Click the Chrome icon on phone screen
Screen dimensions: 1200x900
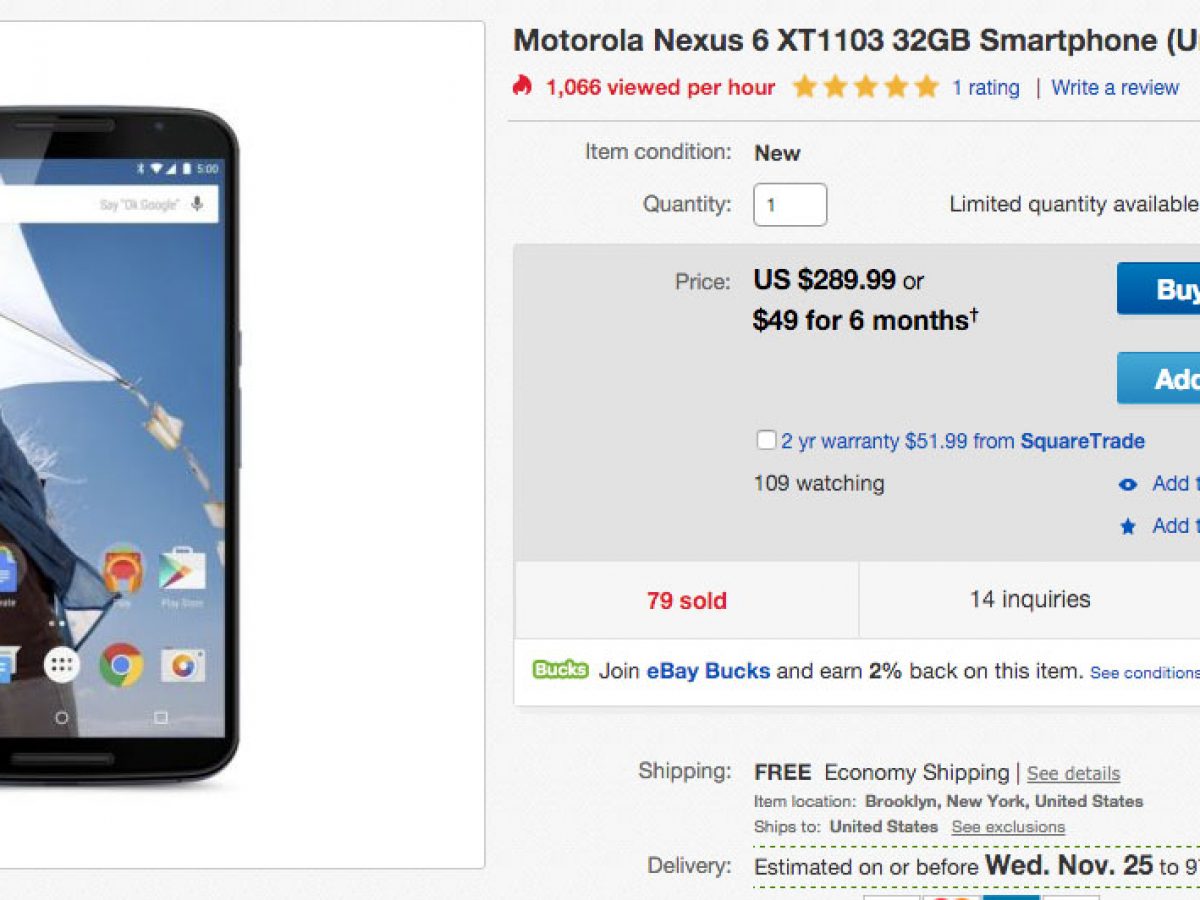click(x=121, y=665)
